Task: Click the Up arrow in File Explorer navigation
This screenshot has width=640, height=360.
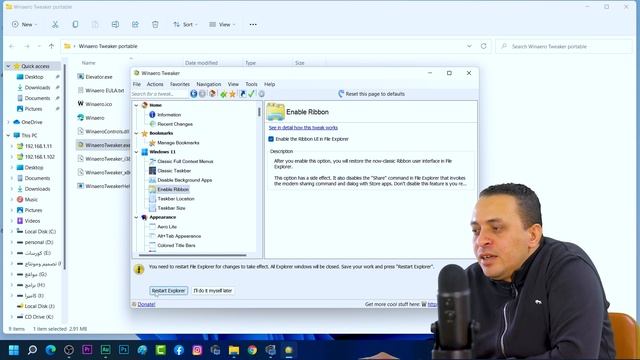Action: pyautogui.click(x=51, y=46)
